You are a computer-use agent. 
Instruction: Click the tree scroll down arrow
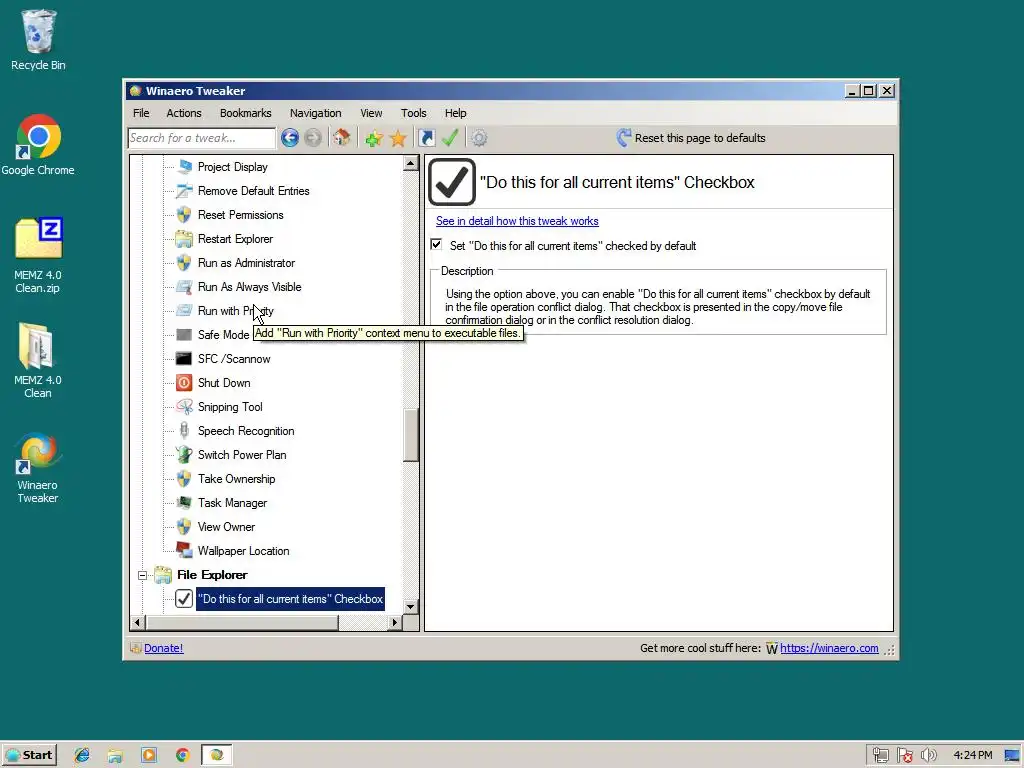tap(411, 607)
